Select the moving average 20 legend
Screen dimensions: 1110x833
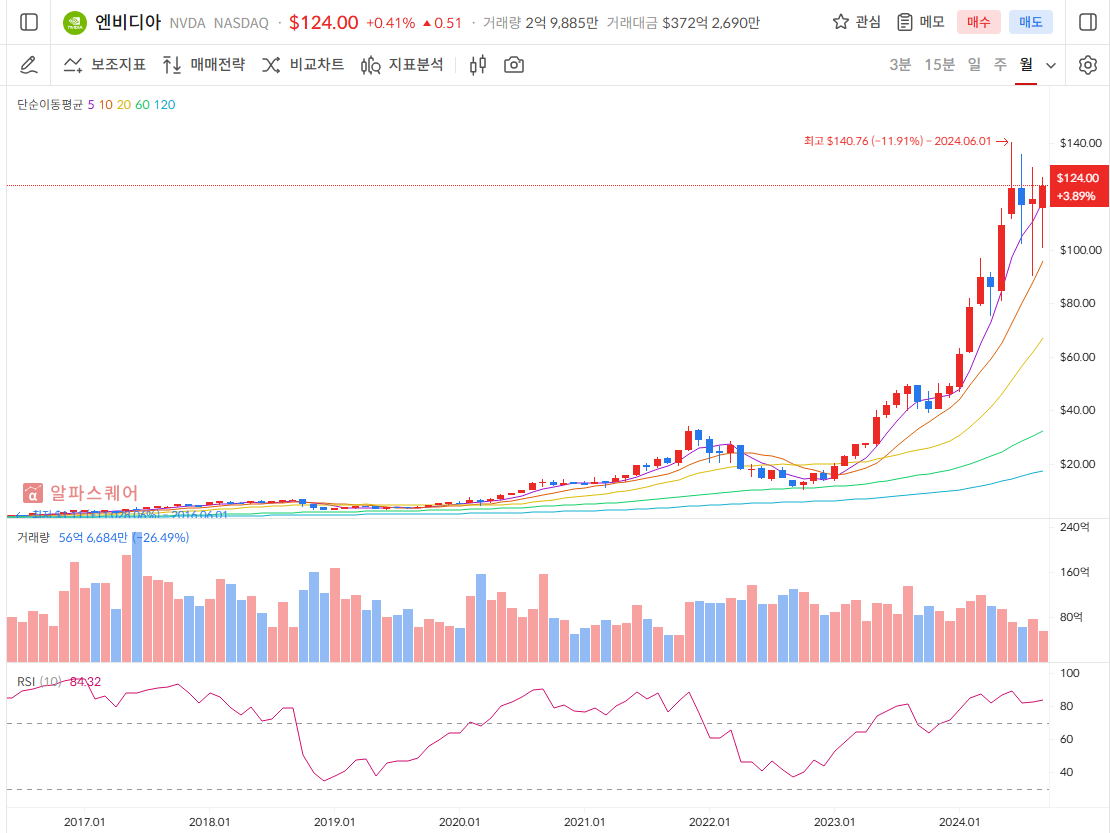pos(124,105)
